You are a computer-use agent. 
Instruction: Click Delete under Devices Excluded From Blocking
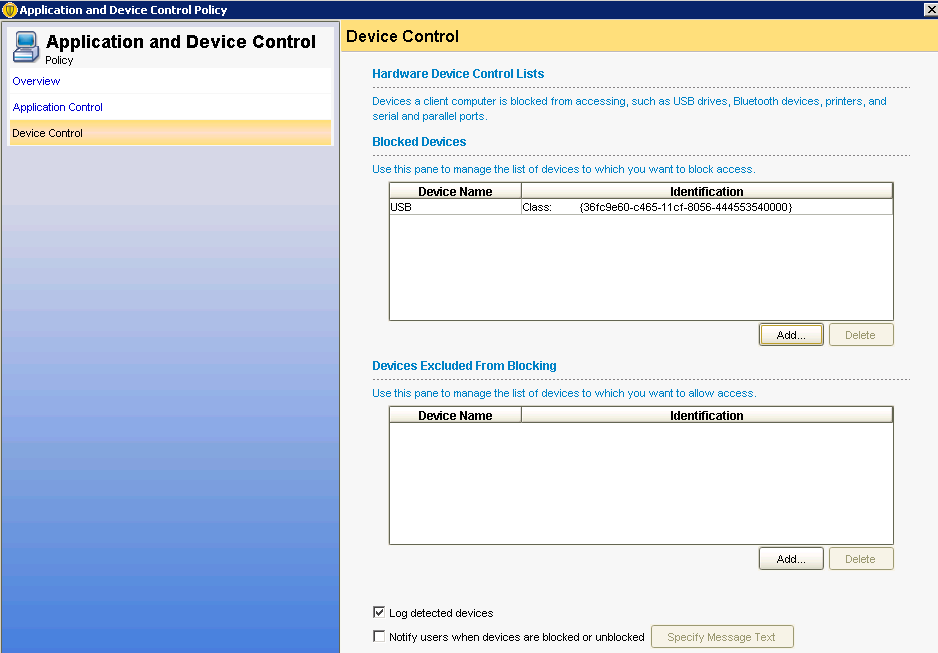[860, 559]
